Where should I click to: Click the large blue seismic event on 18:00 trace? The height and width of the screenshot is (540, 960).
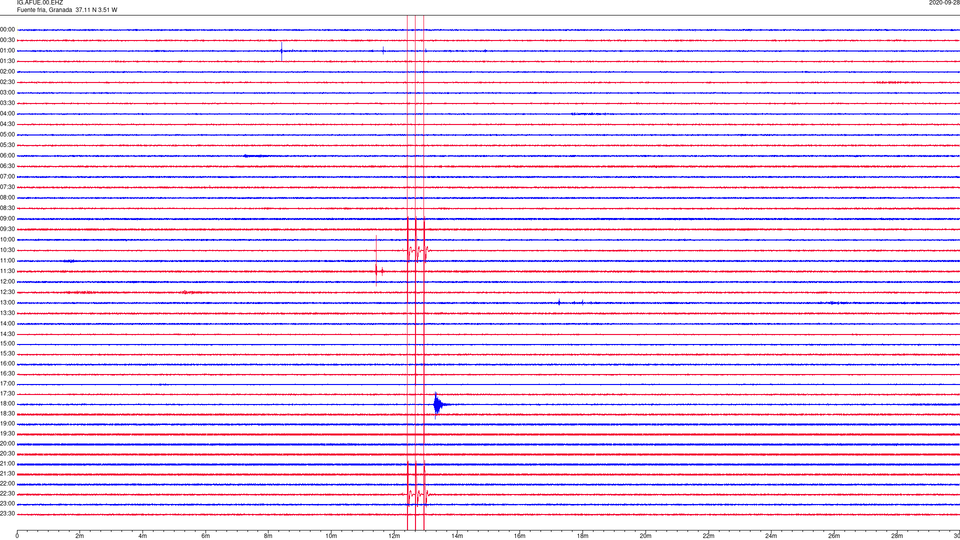click(440, 405)
